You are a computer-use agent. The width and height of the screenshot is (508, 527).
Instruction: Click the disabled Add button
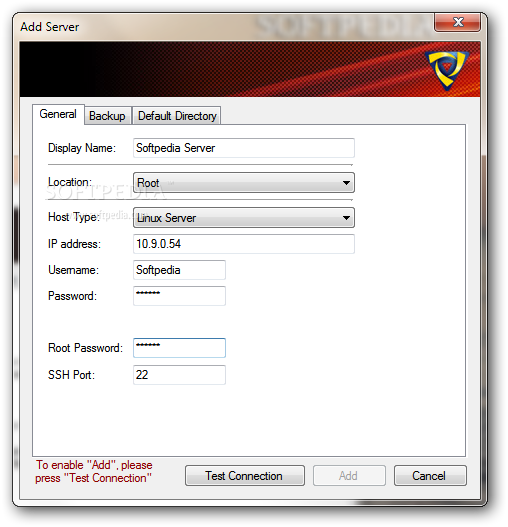[x=349, y=476]
